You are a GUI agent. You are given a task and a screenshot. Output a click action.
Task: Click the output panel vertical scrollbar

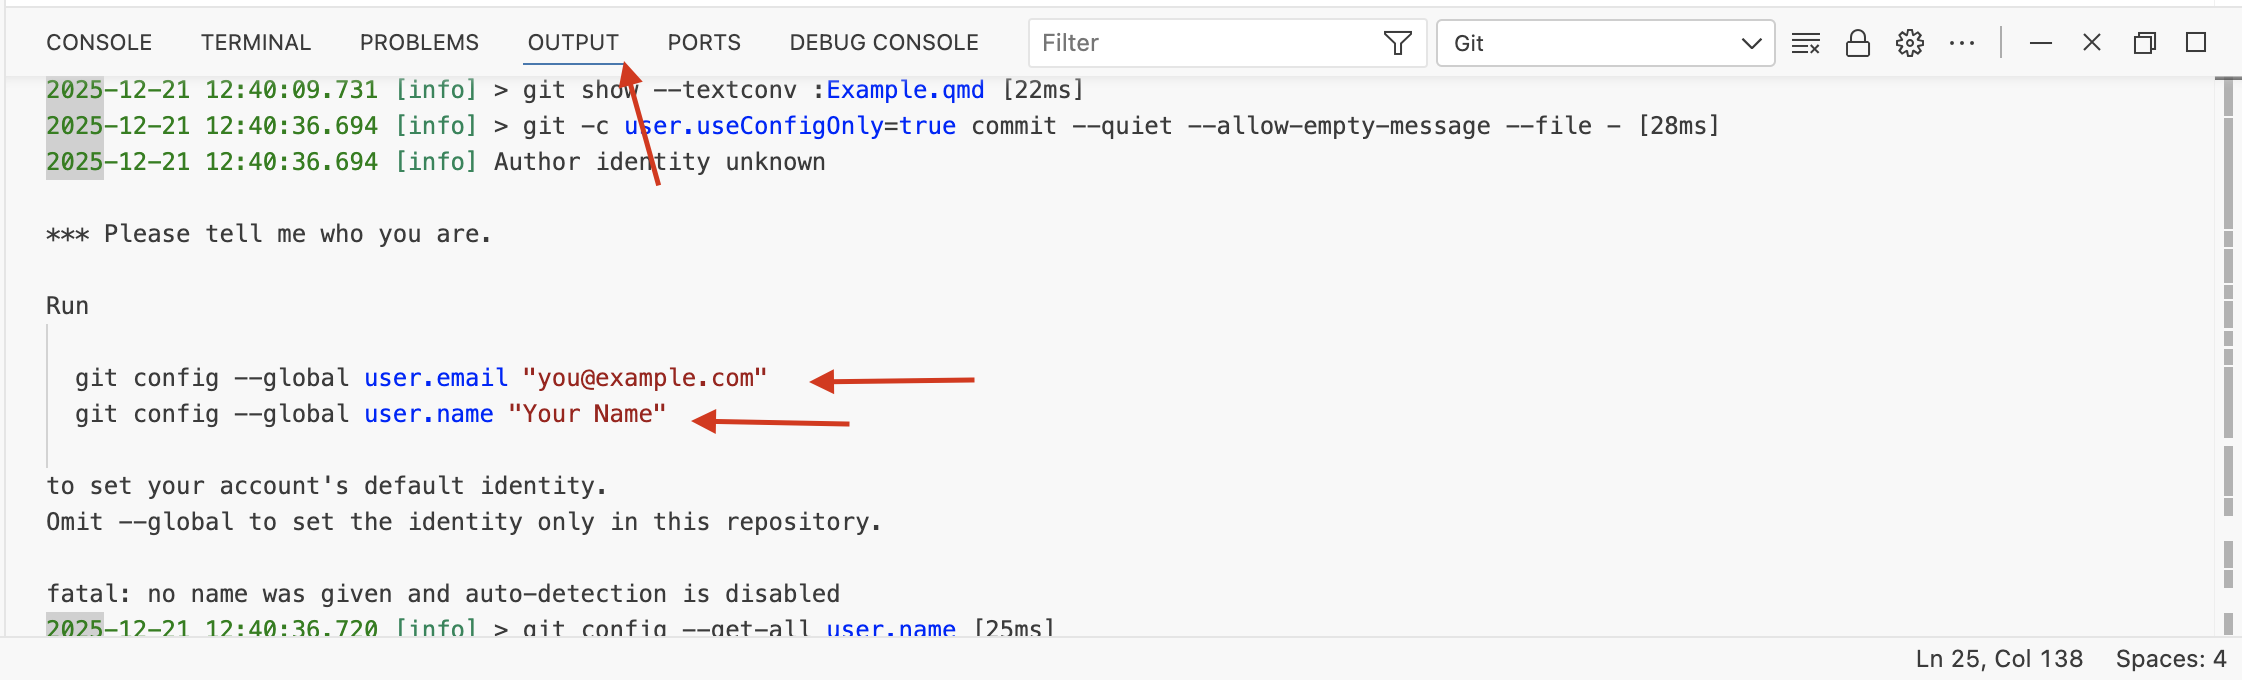coord(2227,300)
